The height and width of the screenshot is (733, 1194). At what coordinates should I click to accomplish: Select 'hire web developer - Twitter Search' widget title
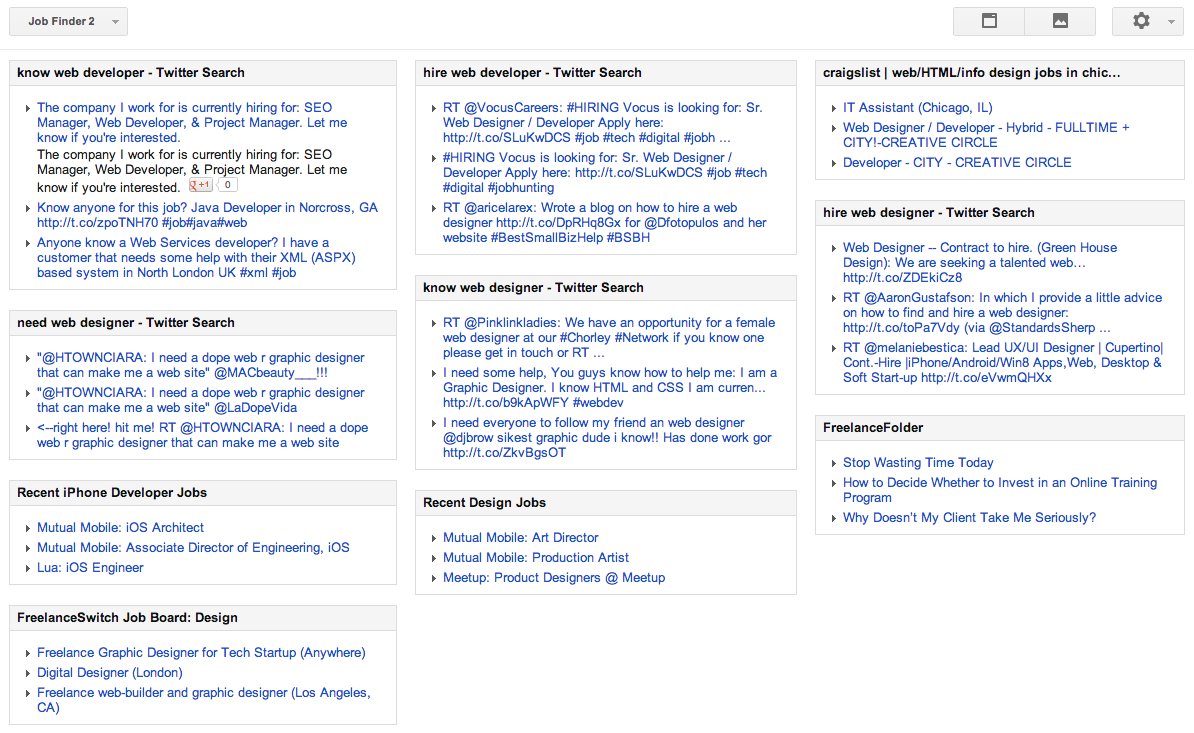532,72
